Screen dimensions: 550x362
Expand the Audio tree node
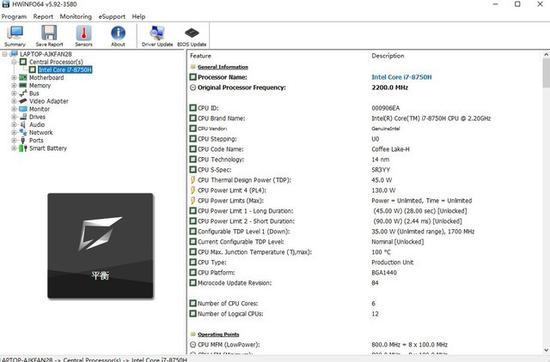[x=14, y=125]
